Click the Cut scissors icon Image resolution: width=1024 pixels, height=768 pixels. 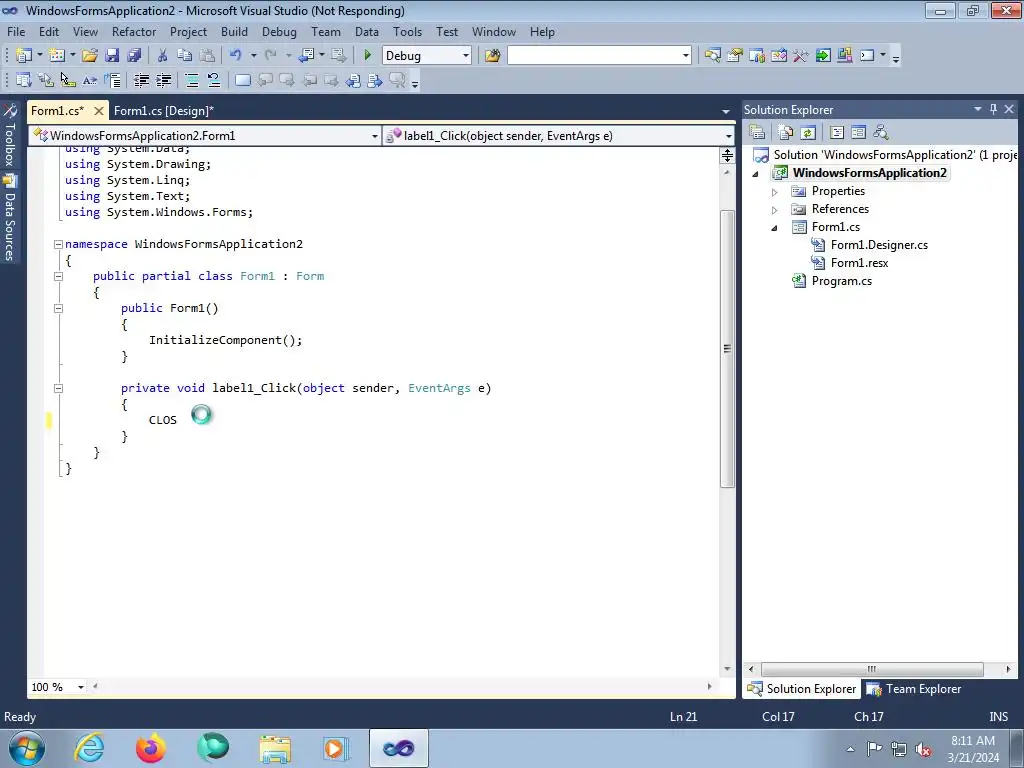[x=163, y=56]
